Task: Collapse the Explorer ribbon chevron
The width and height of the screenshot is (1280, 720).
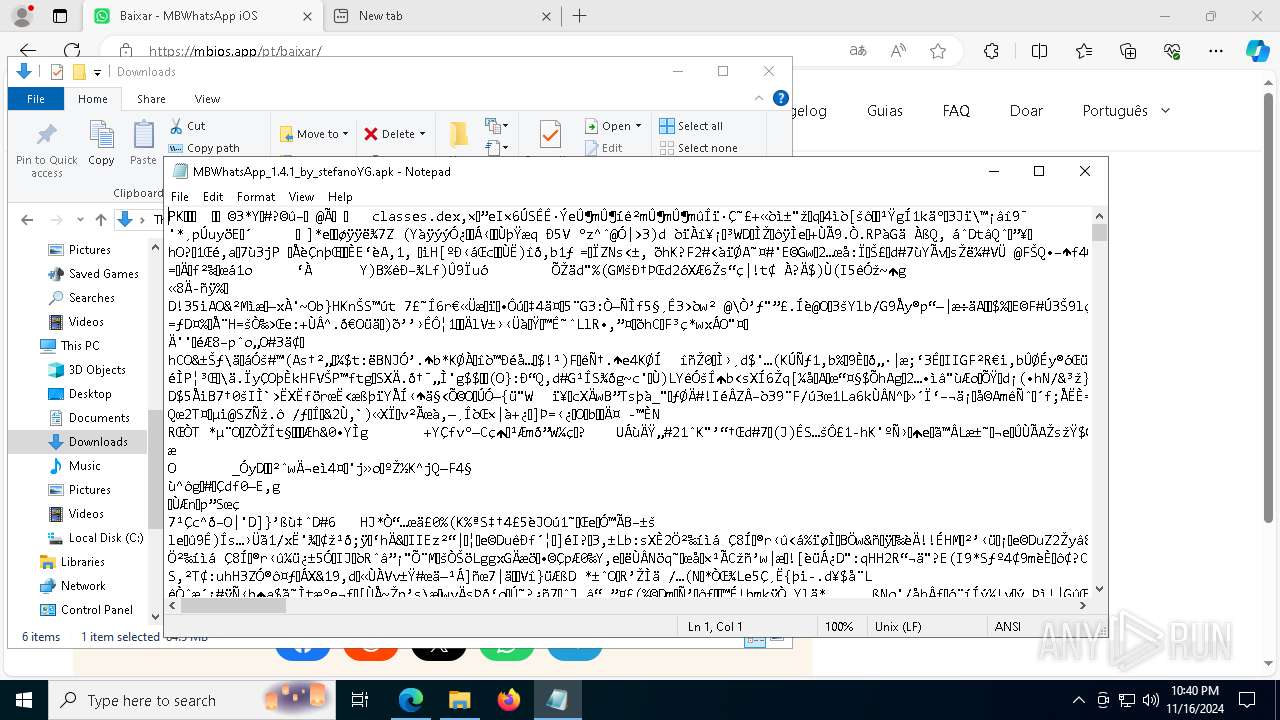Action: (758, 98)
